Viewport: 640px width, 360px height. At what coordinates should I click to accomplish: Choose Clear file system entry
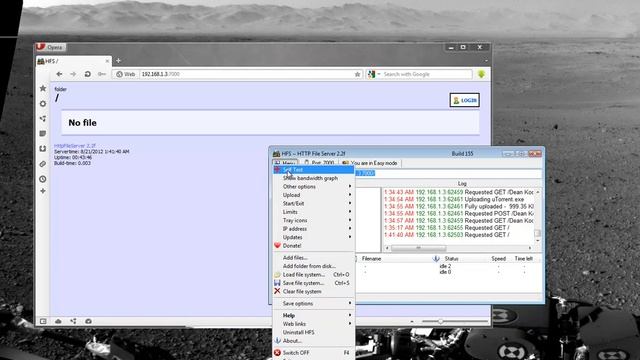(x=313, y=291)
